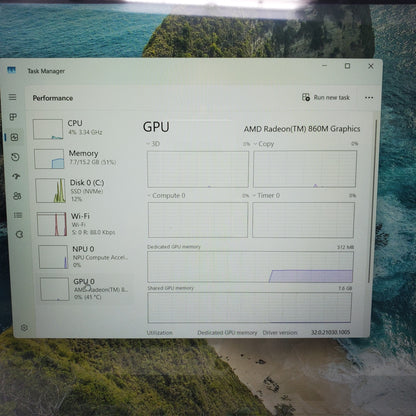The width and height of the screenshot is (416, 416).
Task: Open the Task Manager navigation hamburger menu
Action: pyautogui.click(x=12, y=97)
